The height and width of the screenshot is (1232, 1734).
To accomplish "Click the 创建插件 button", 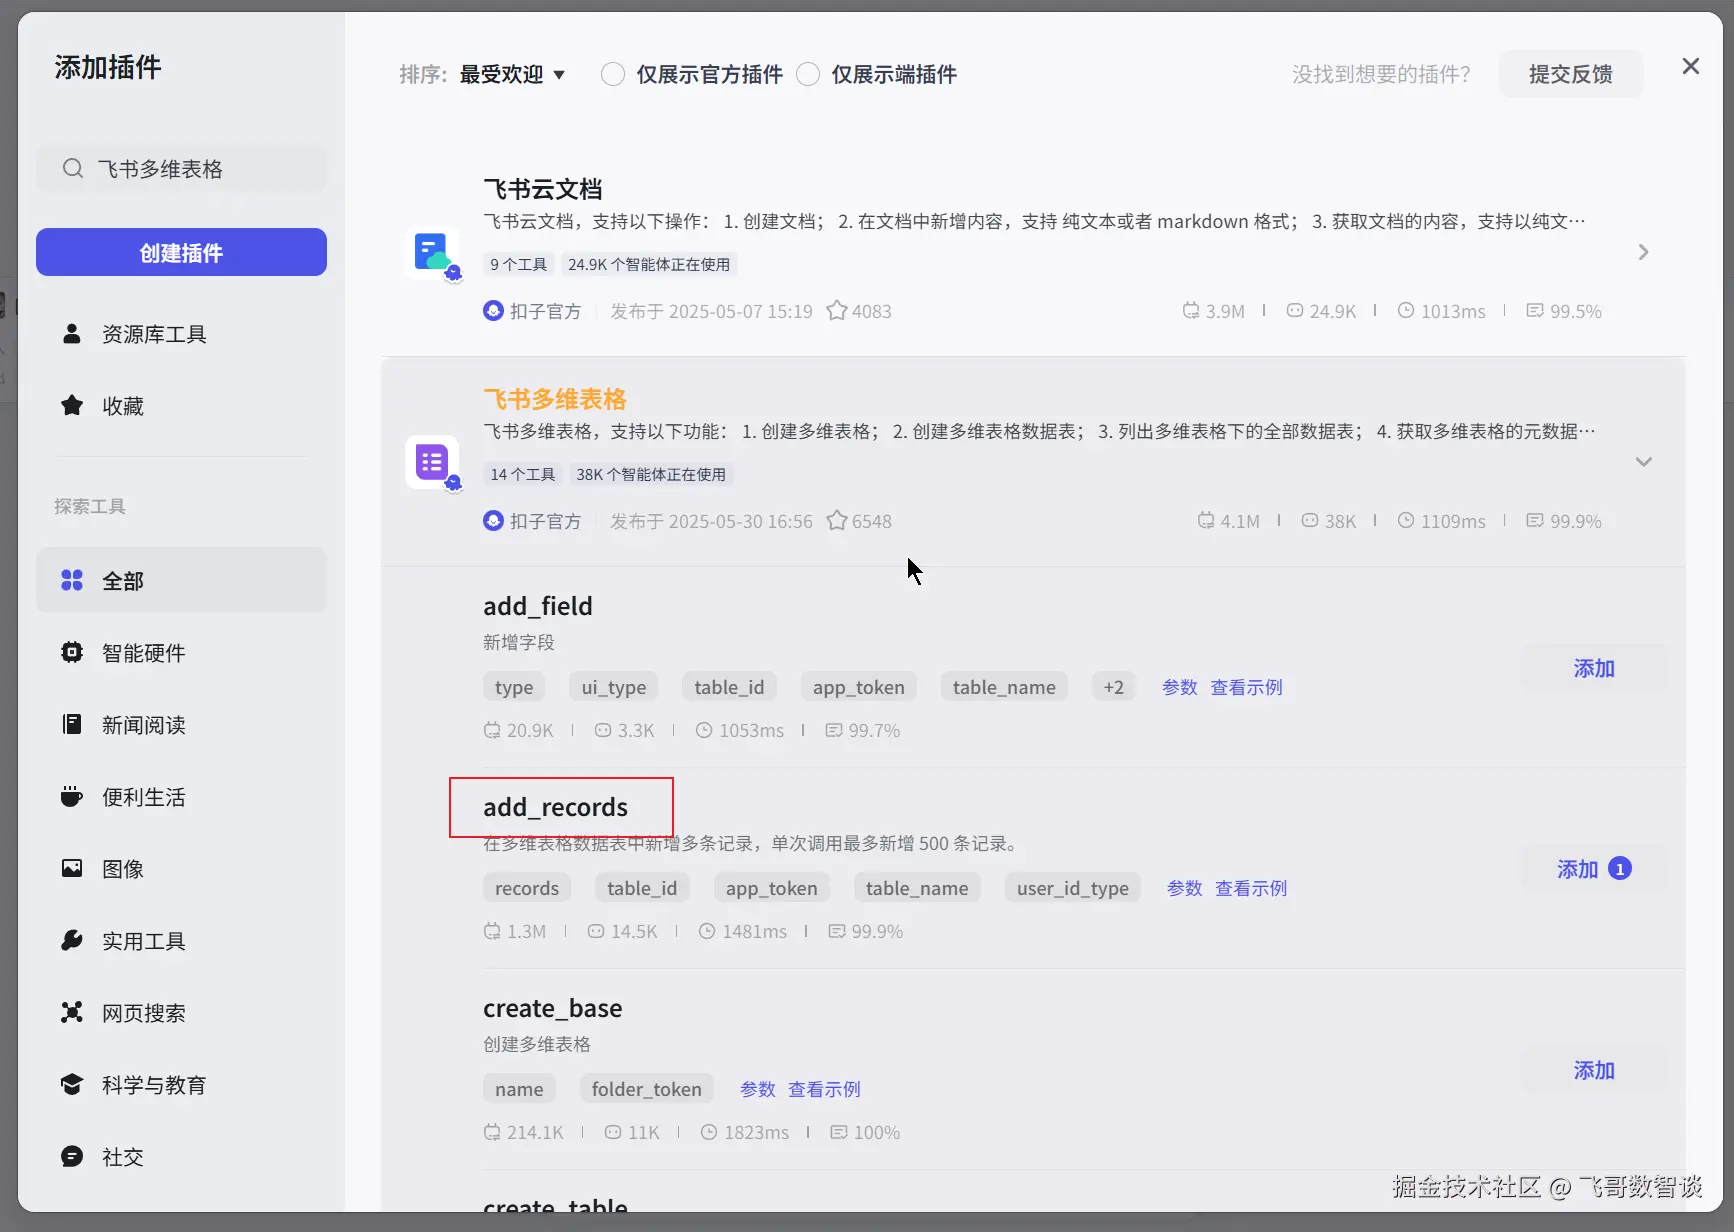I will pyautogui.click(x=182, y=252).
